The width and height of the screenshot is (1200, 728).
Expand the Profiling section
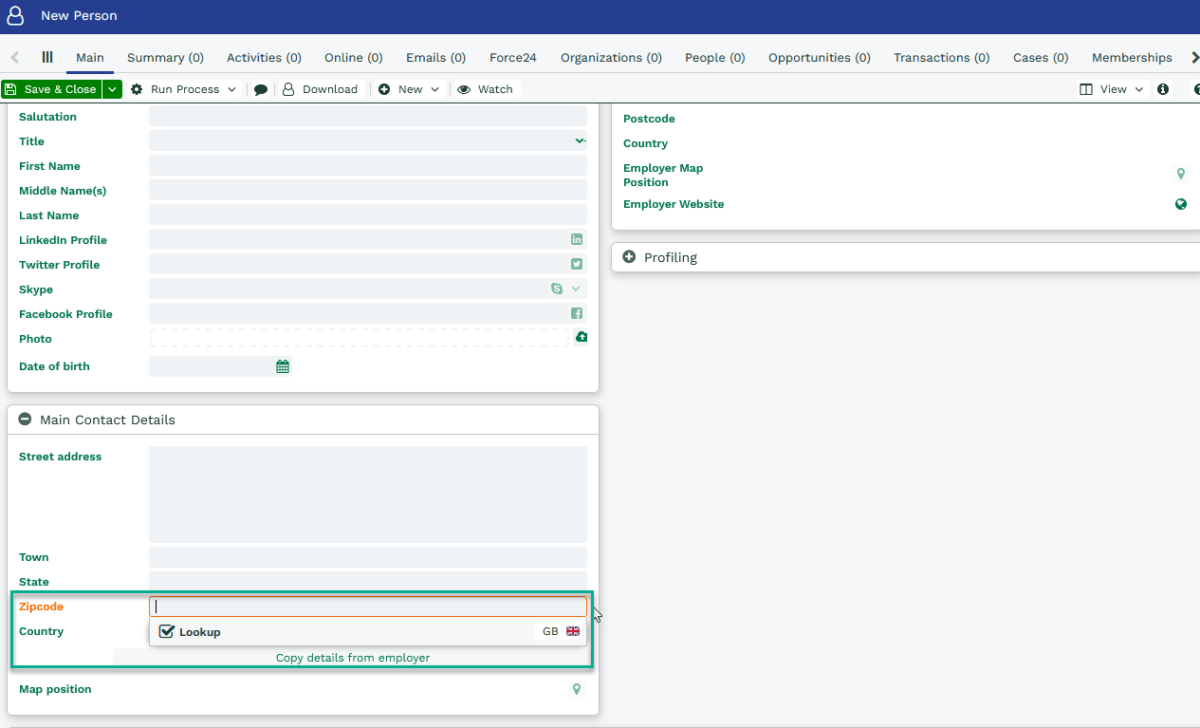coord(629,257)
